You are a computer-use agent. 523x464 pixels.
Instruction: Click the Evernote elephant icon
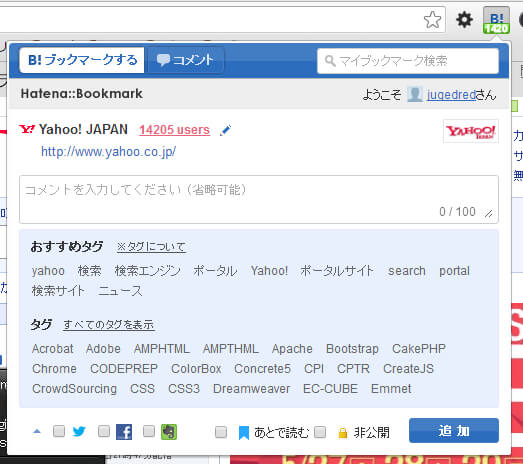coord(169,432)
